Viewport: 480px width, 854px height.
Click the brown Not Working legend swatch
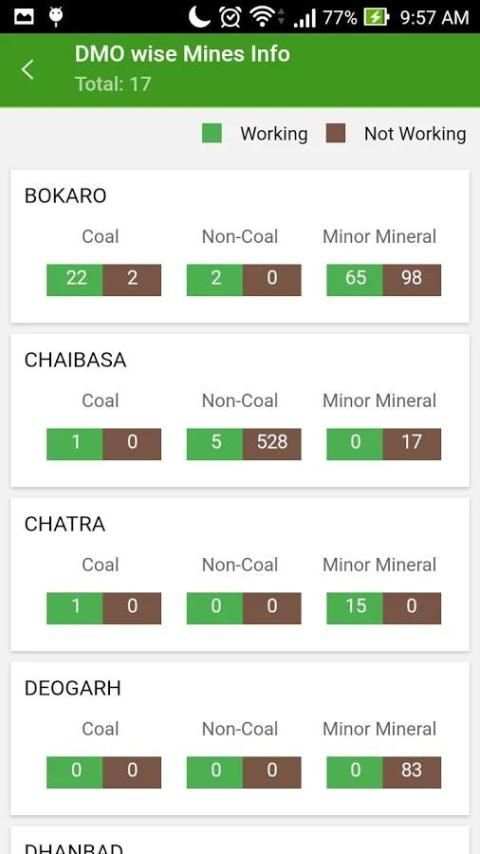tap(336, 133)
